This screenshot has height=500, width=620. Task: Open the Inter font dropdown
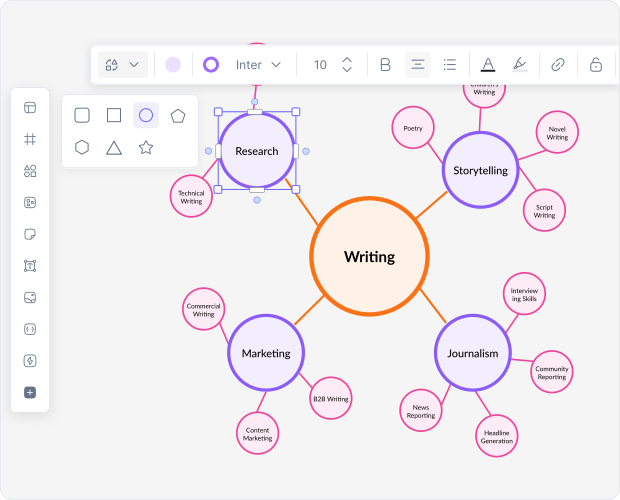tap(258, 64)
